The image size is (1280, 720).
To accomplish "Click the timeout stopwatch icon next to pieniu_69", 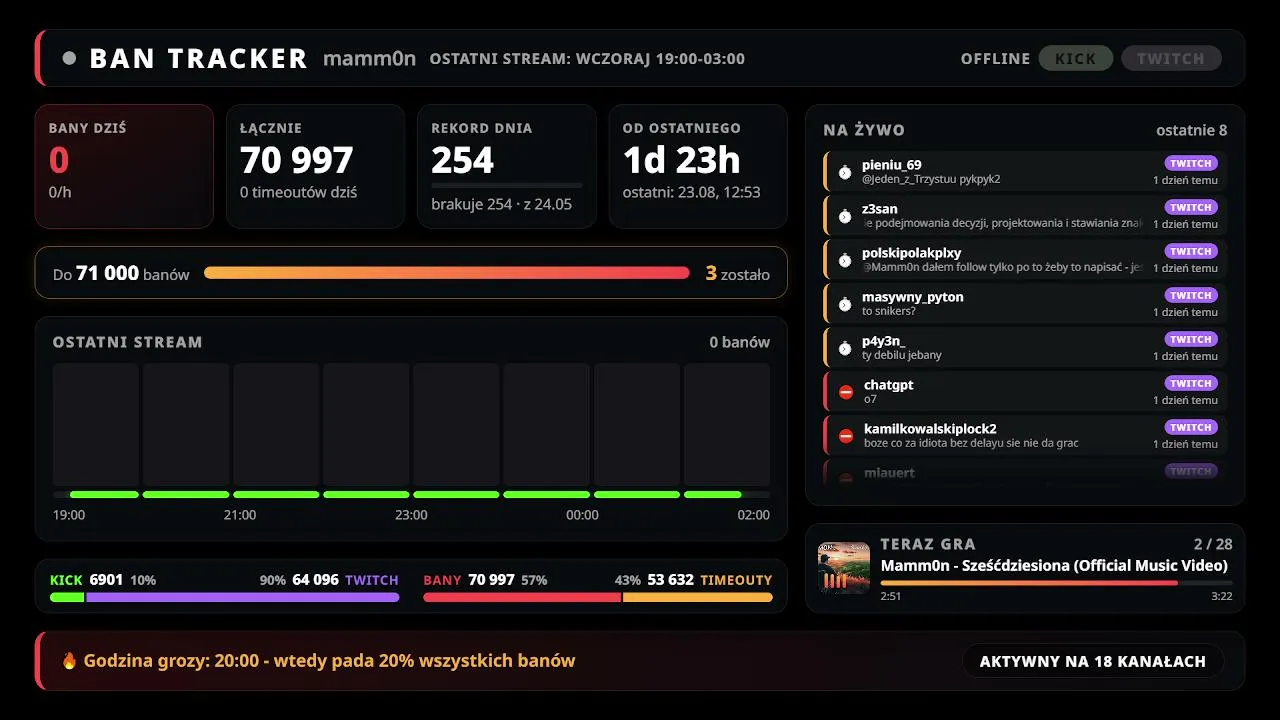I will [845, 172].
